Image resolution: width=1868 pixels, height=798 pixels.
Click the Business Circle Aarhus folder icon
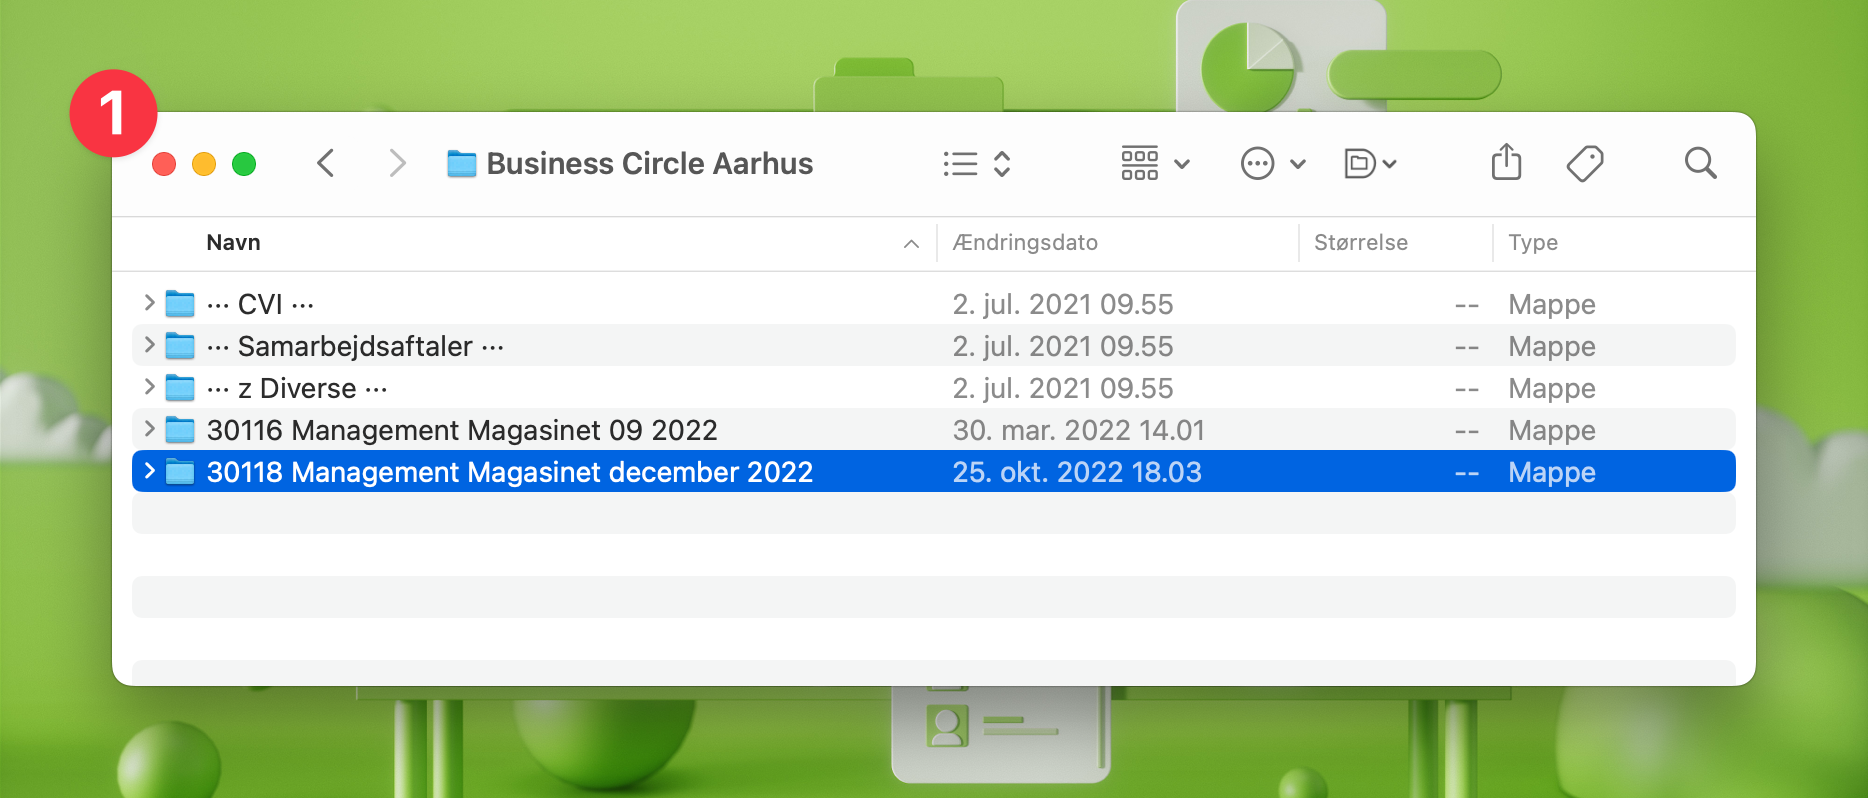click(461, 164)
